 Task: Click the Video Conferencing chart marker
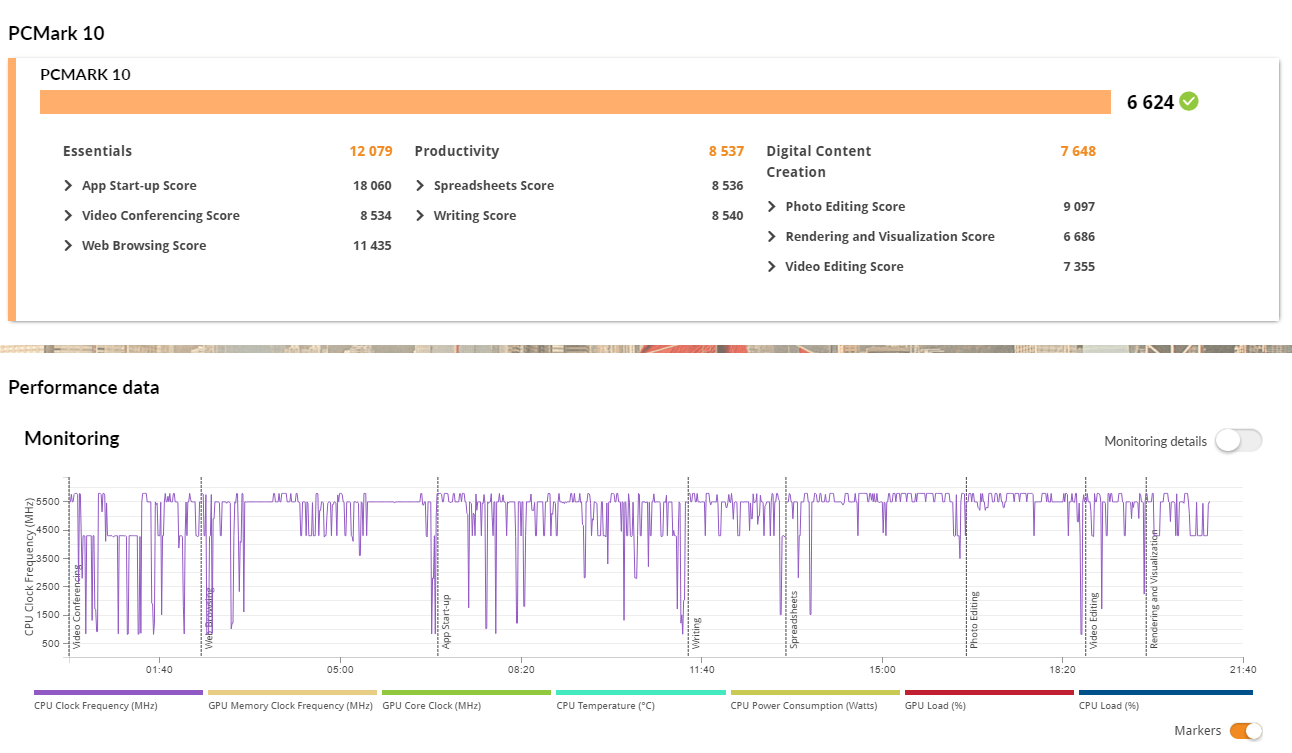(x=77, y=606)
